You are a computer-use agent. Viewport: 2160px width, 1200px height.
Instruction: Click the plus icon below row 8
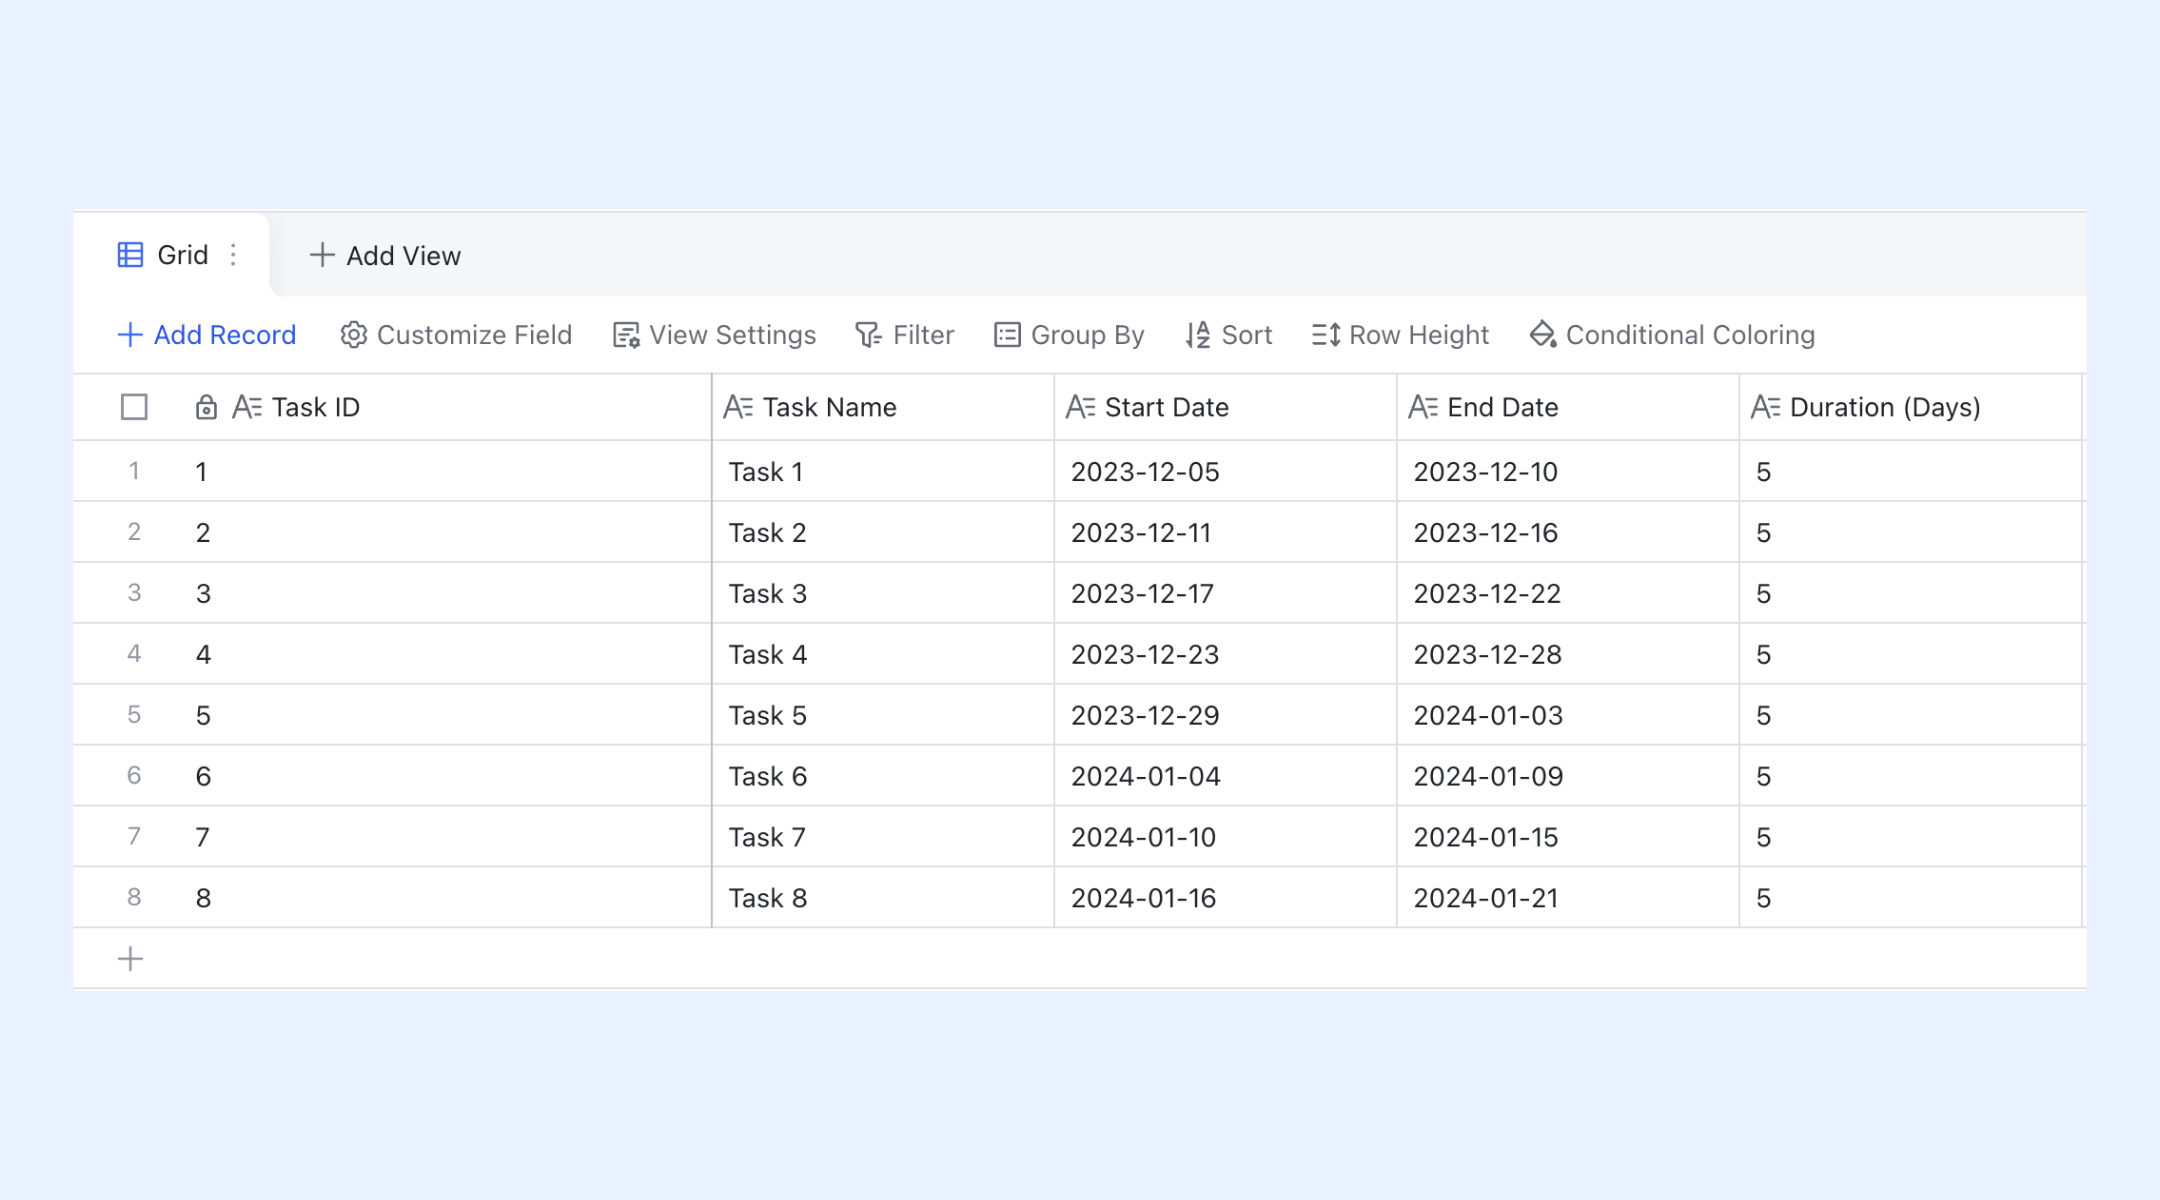click(x=130, y=959)
